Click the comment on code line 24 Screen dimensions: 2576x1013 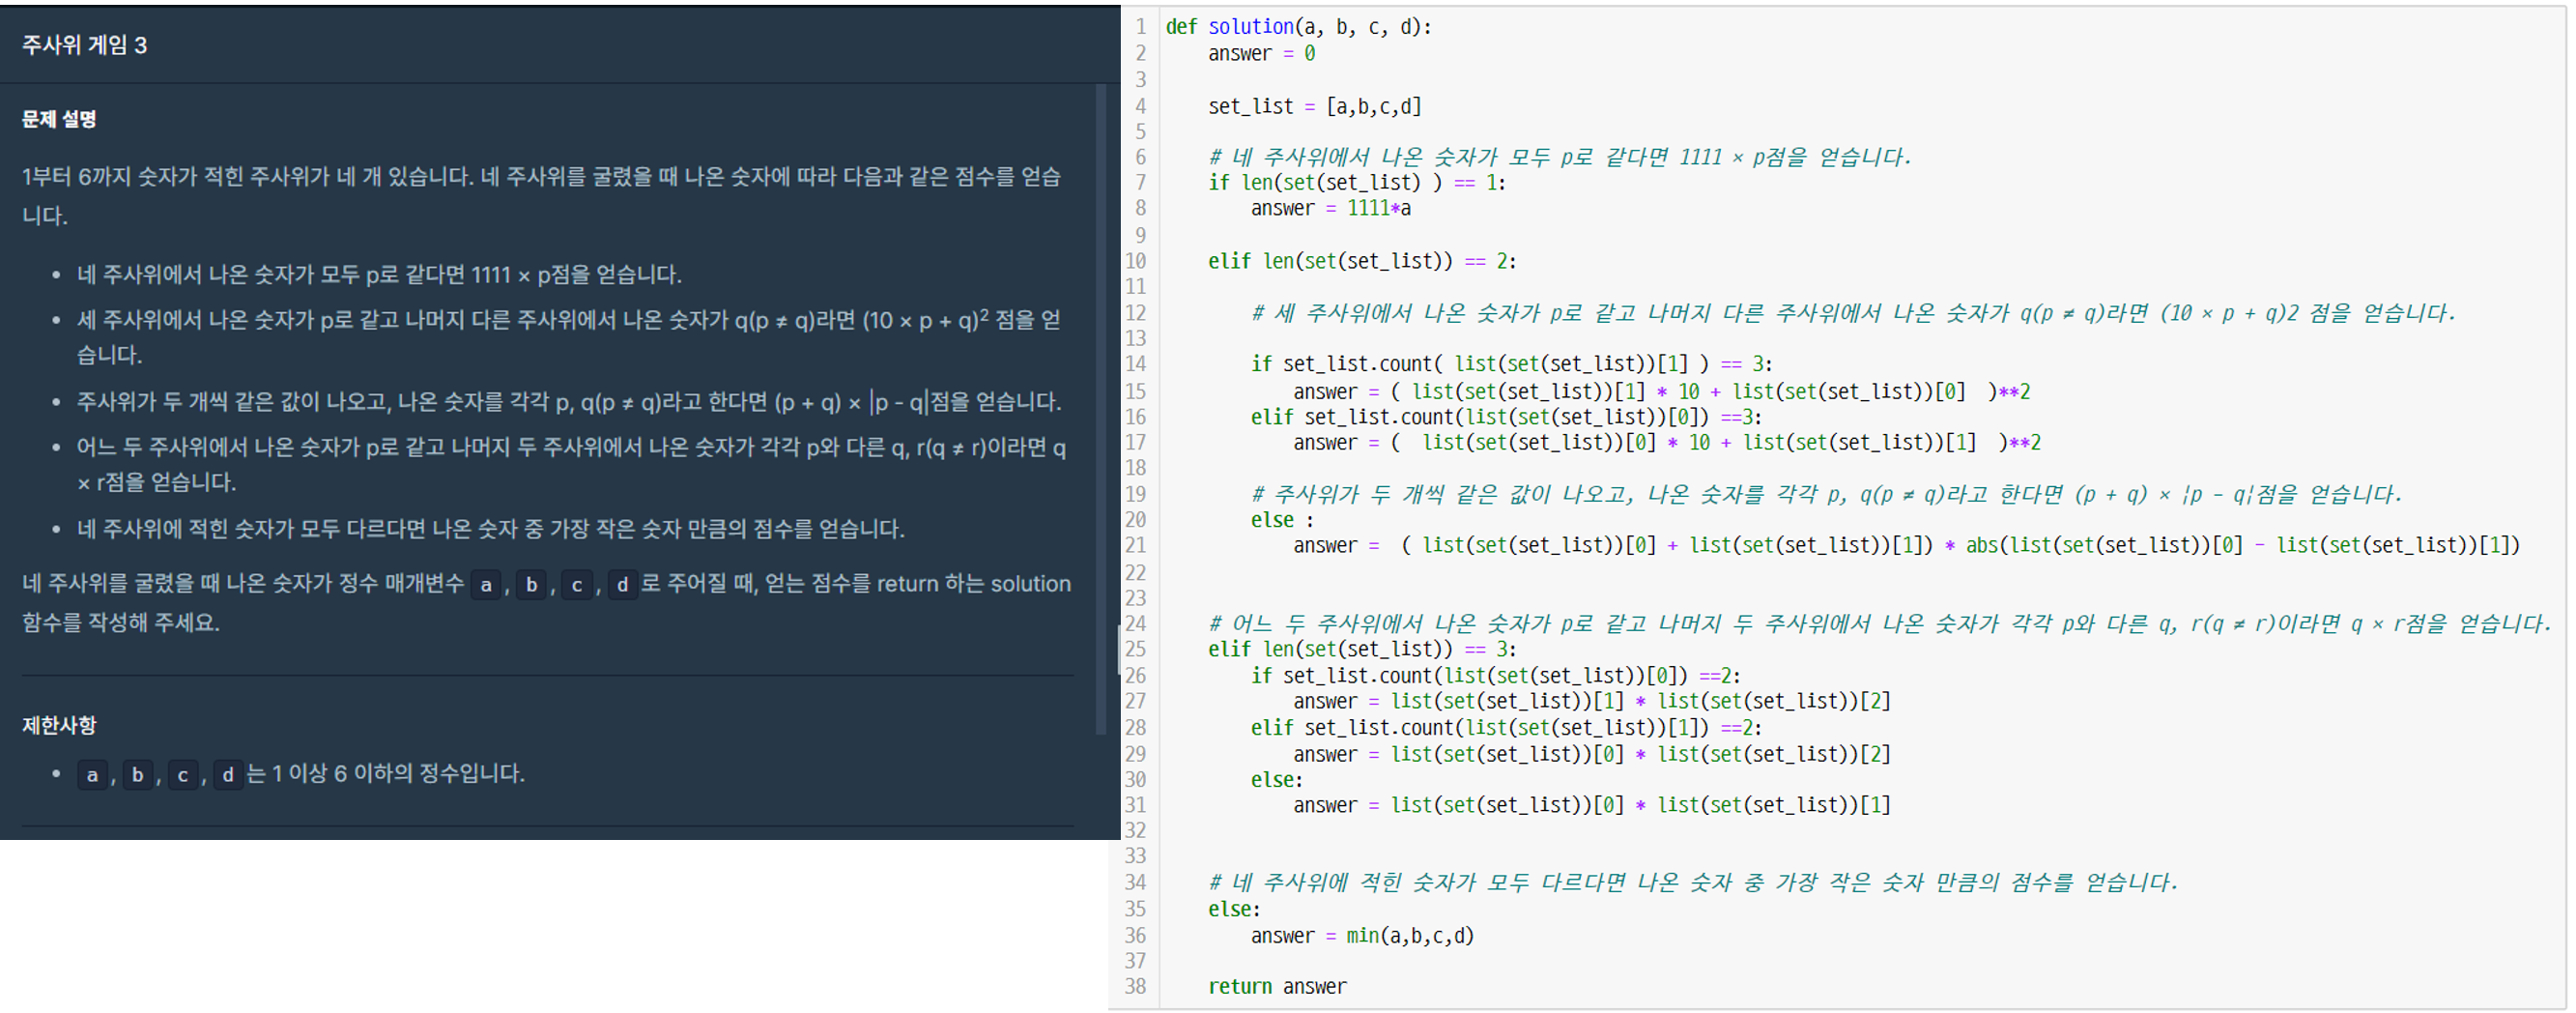[1880, 624]
